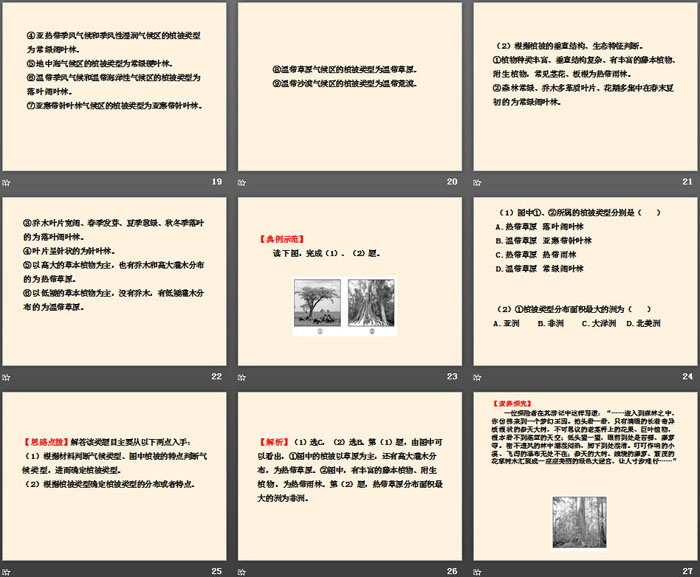700x577 pixels.
Task: Click the transition star icon below slide 20
Action: [x=244, y=182]
